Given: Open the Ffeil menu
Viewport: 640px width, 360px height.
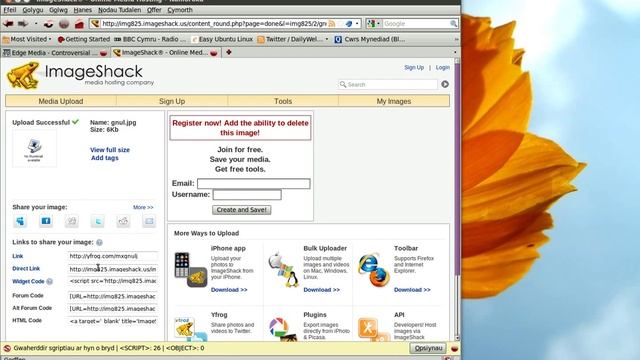Looking at the screenshot, I should point(9,10).
